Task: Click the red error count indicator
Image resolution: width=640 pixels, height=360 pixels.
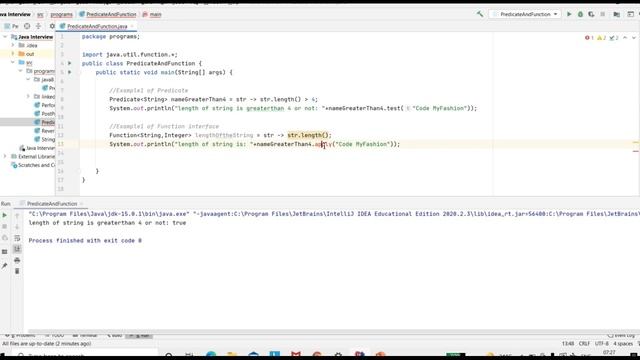Action: point(589,38)
